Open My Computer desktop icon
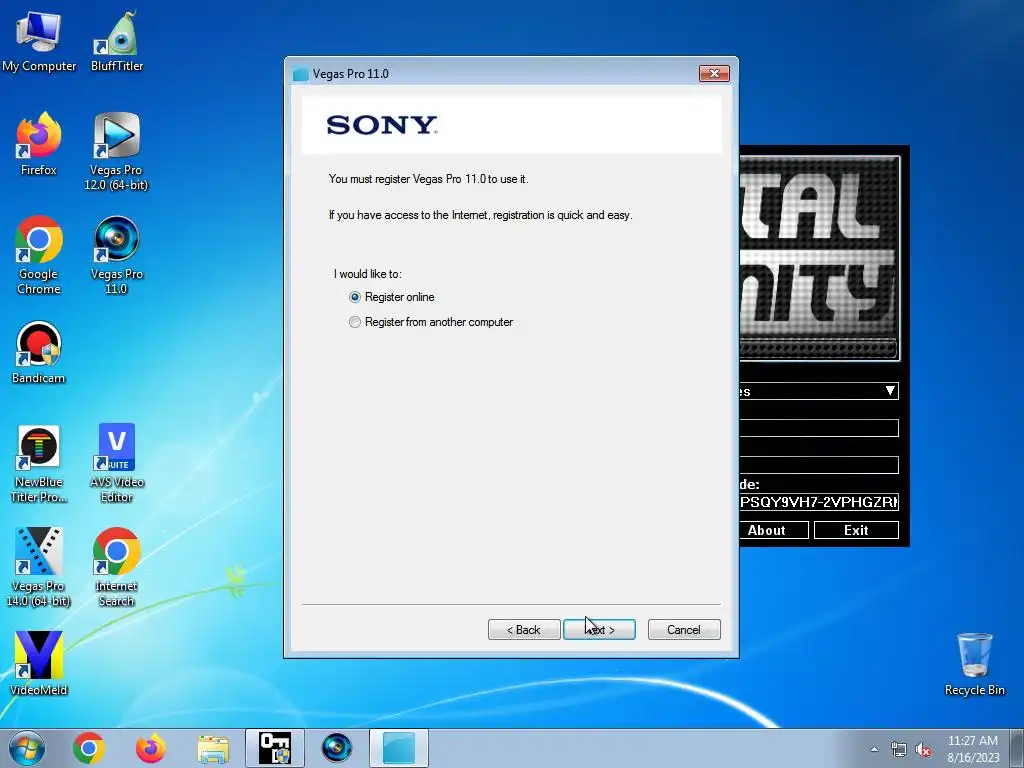The image size is (1024, 768). click(39, 40)
